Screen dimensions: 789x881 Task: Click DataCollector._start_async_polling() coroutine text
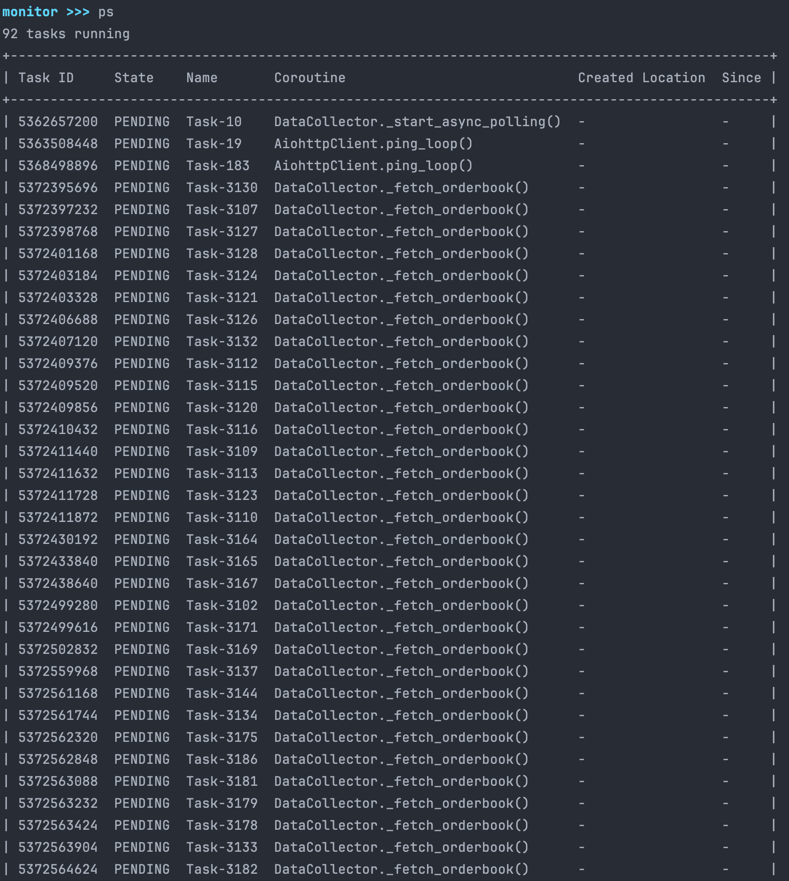click(418, 122)
